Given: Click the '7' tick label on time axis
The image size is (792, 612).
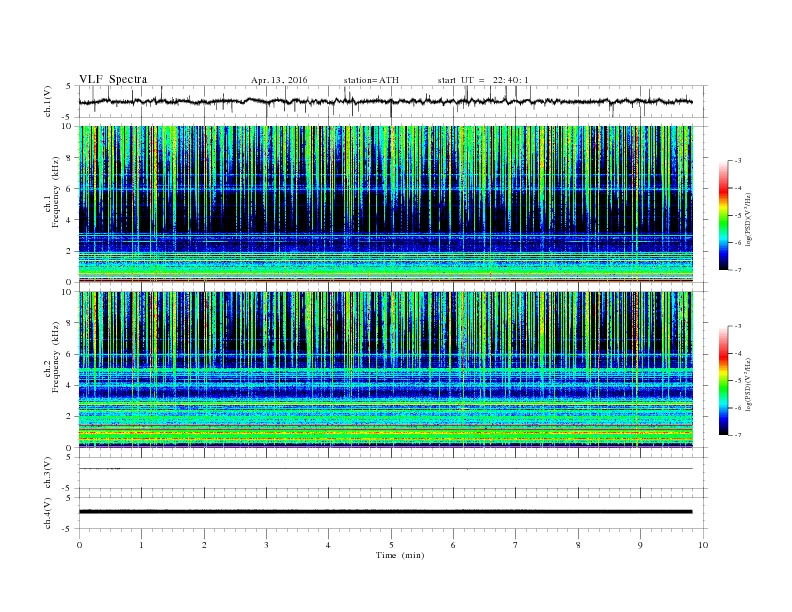Looking at the screenshot, I should (x=516, y=545).
